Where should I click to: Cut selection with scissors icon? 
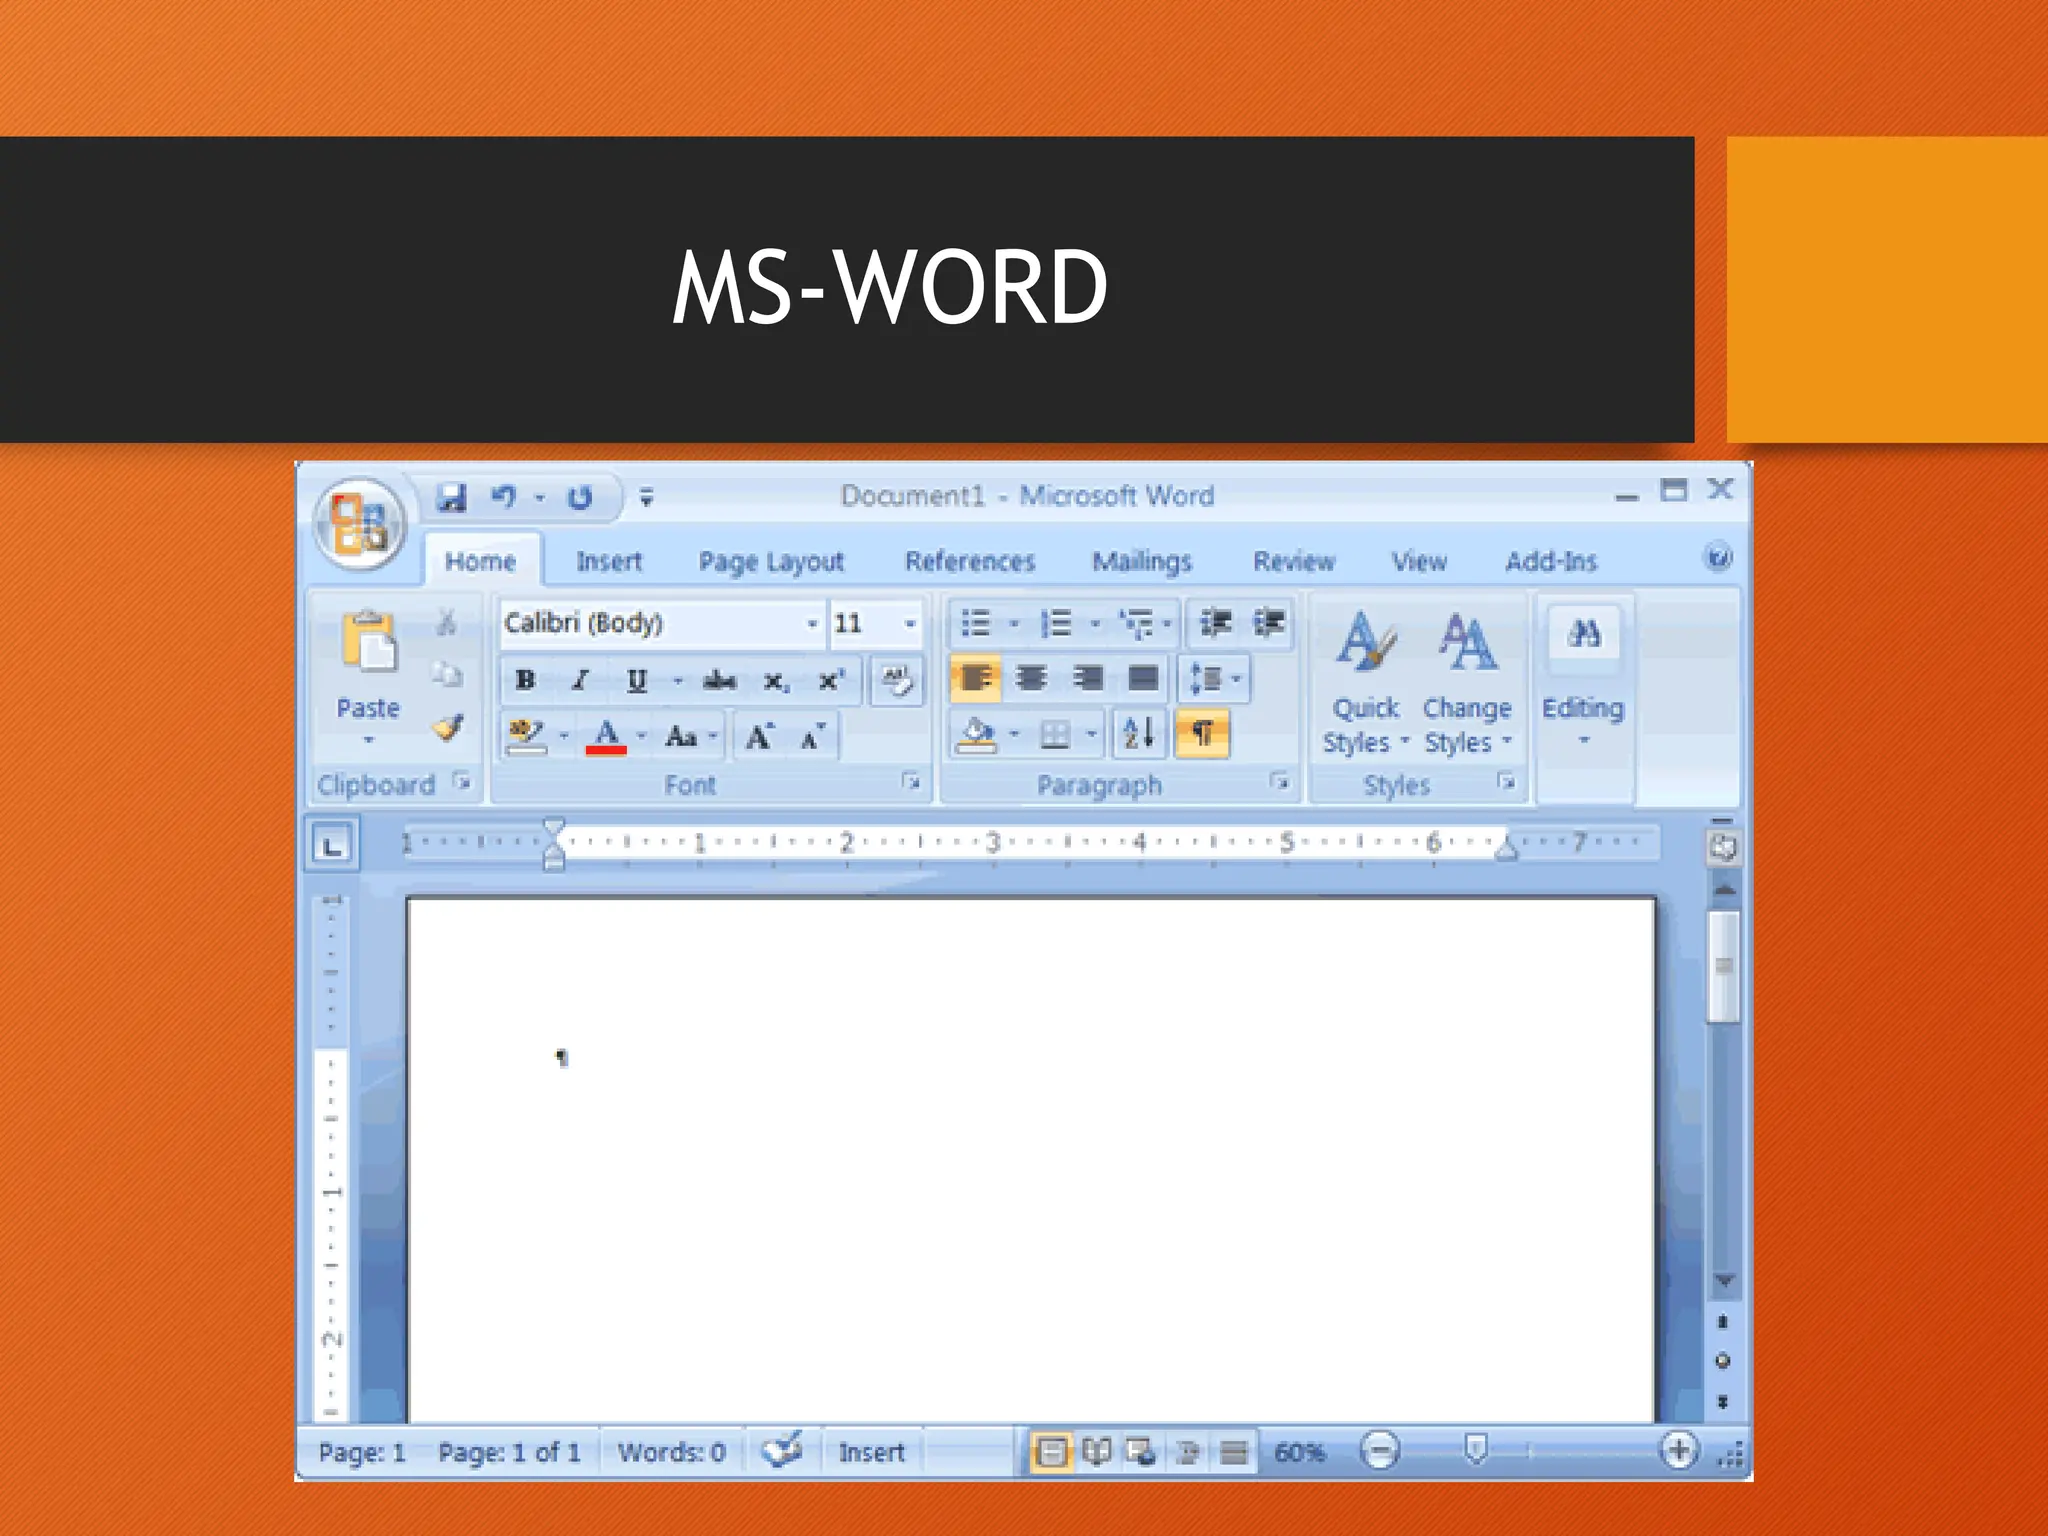[x=446, y=623]
